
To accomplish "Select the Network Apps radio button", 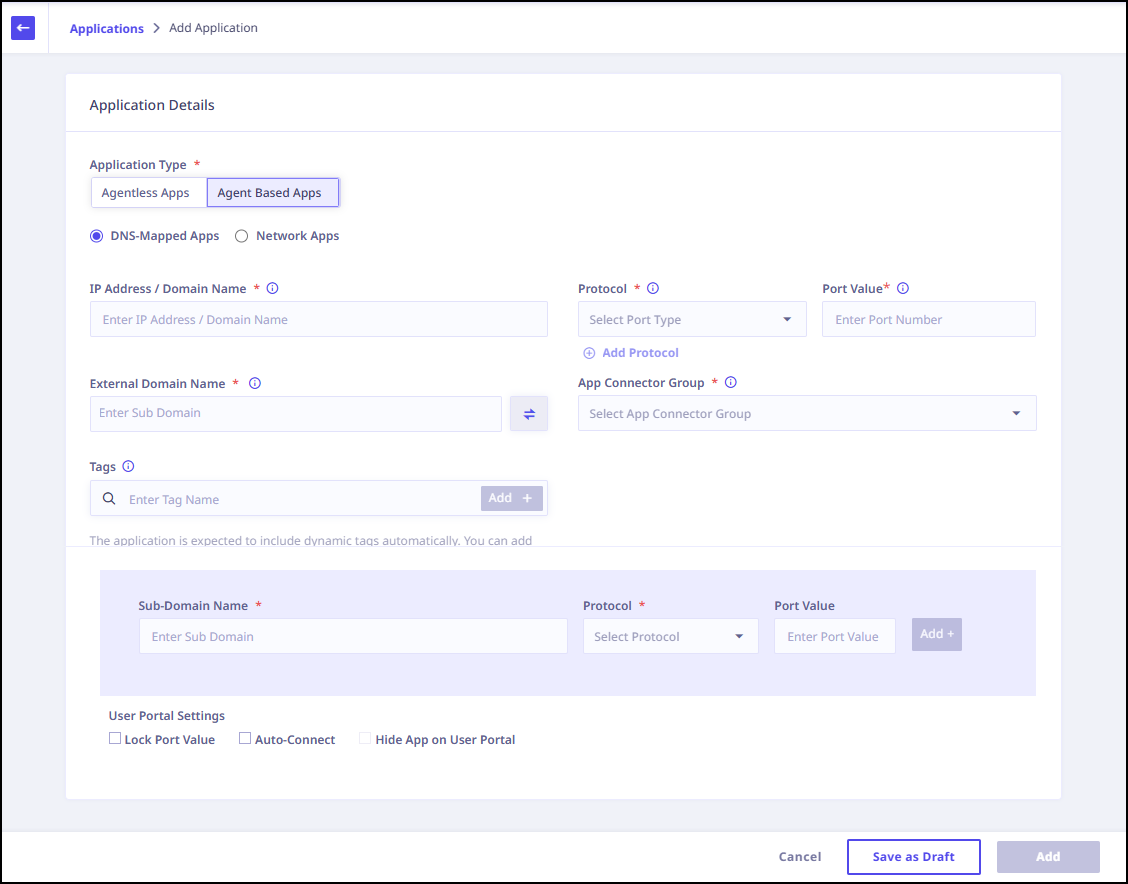I will pyautogui.click(x=241, y=236).
